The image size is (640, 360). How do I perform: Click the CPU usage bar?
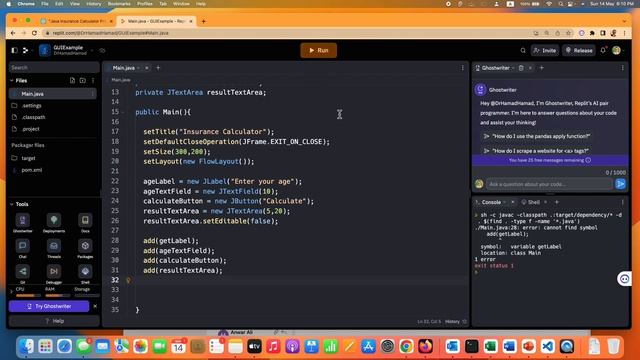coord(28,296)
